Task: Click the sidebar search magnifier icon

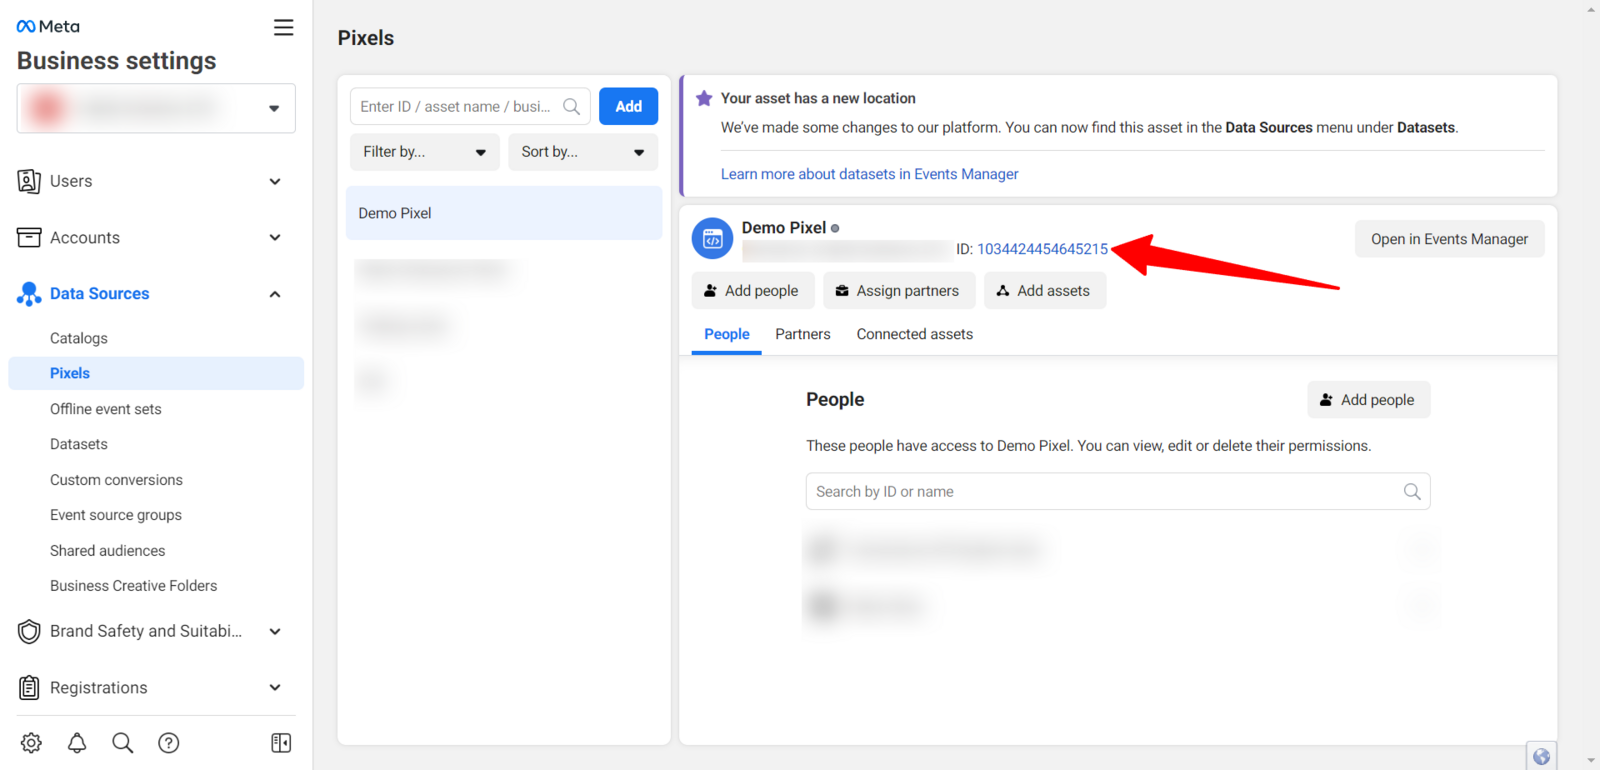Action: (123, 743)
